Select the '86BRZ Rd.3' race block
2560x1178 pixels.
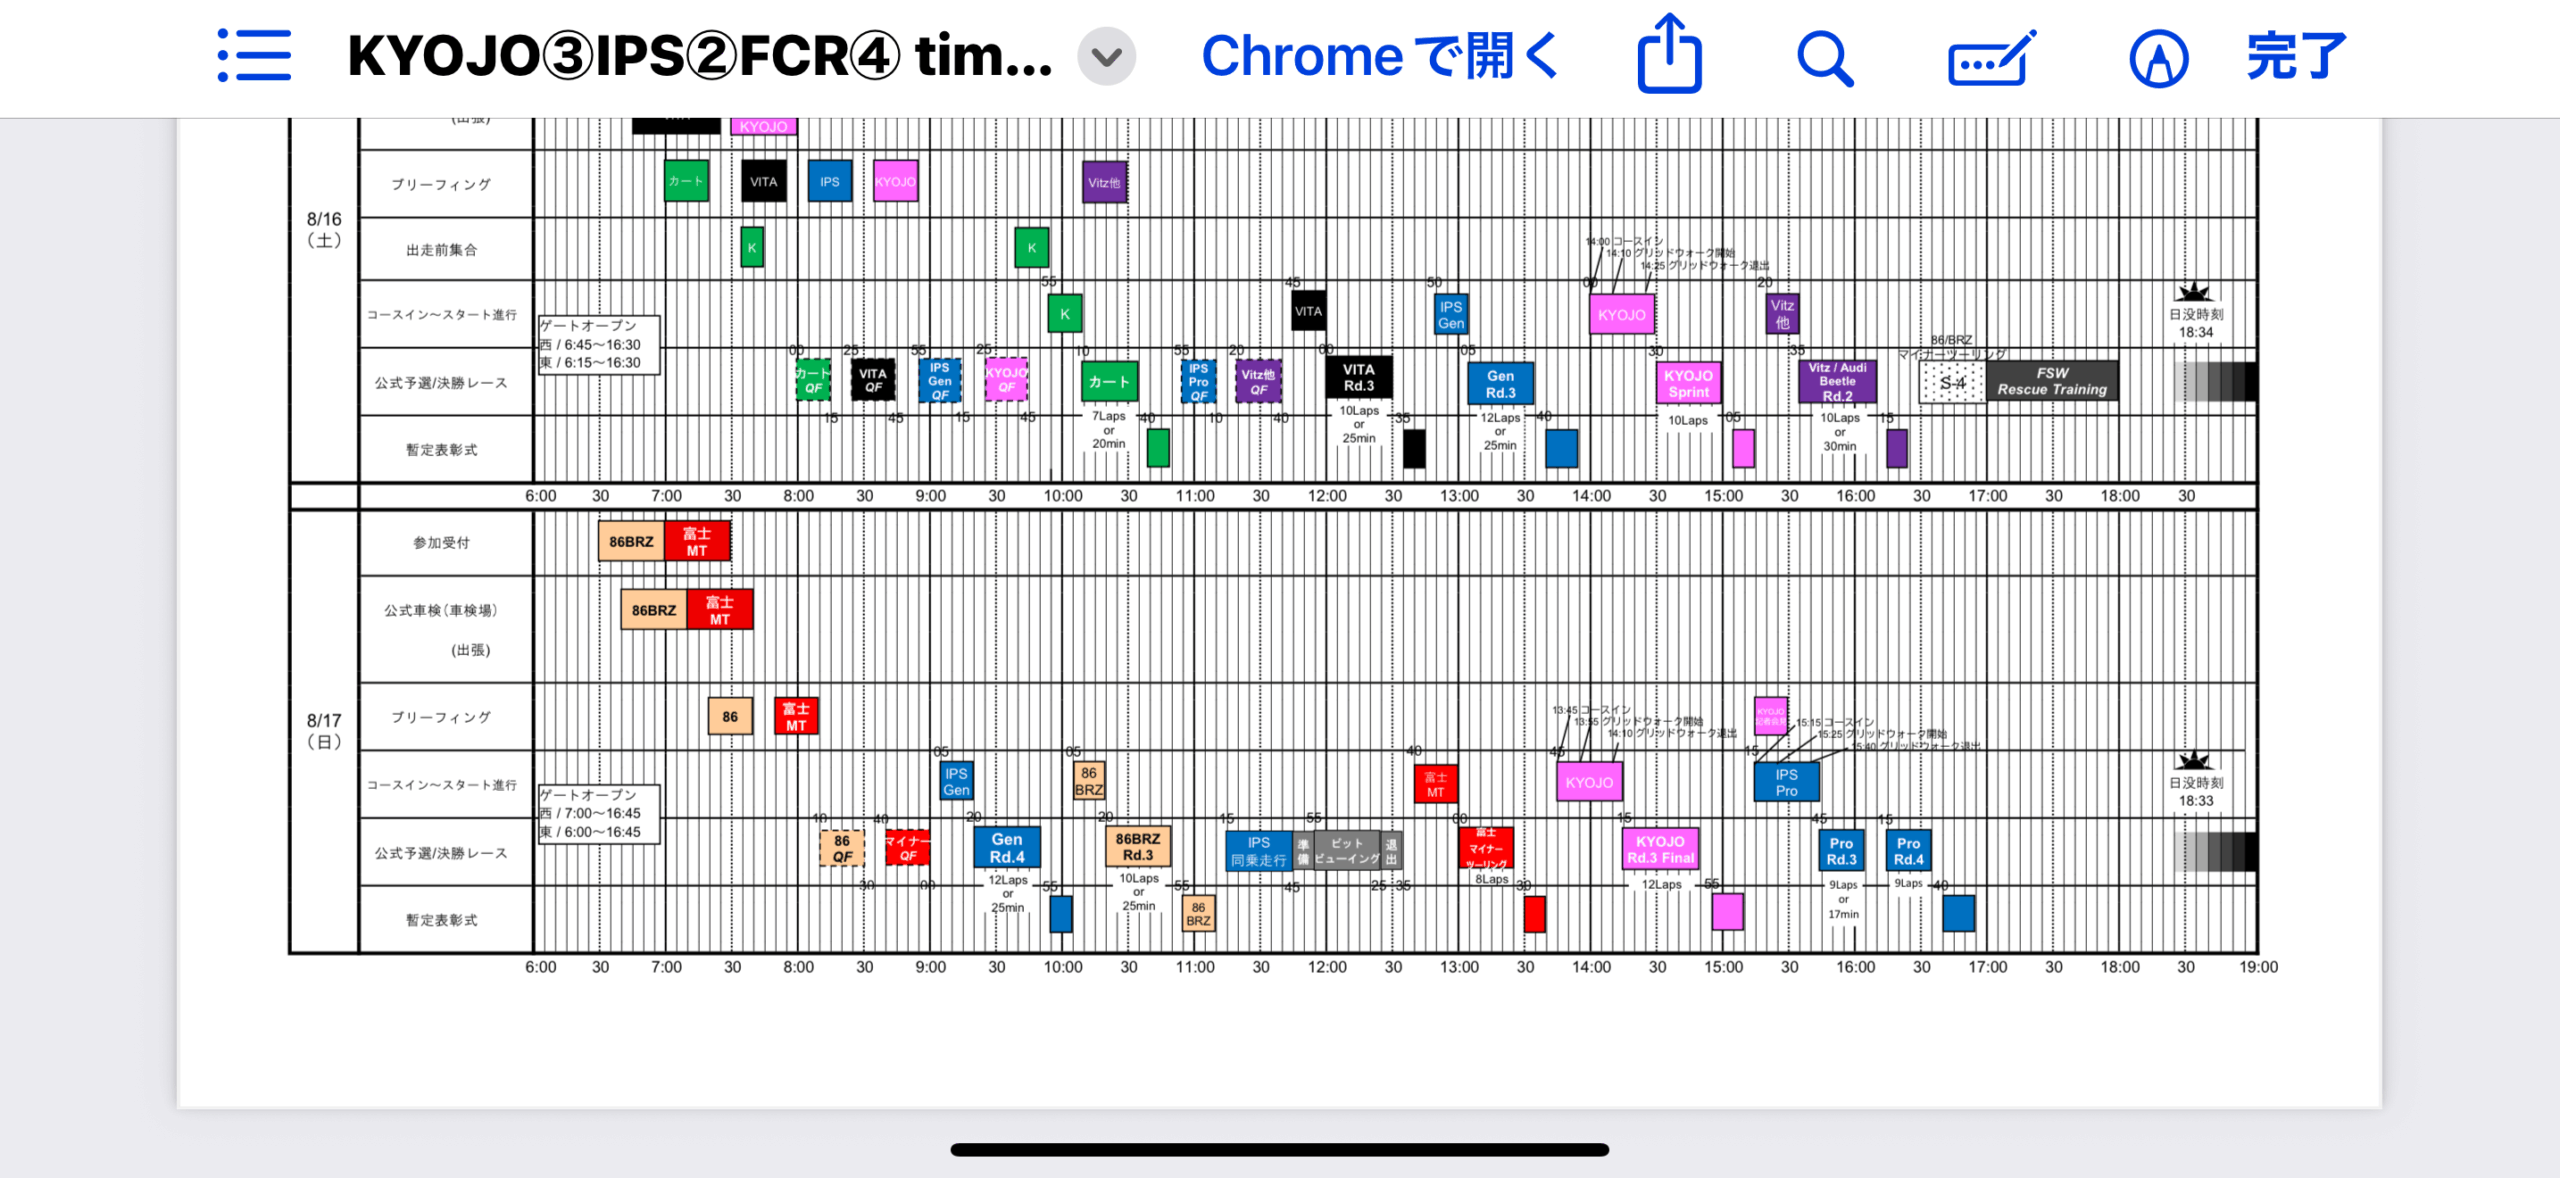click(1137, 846)
